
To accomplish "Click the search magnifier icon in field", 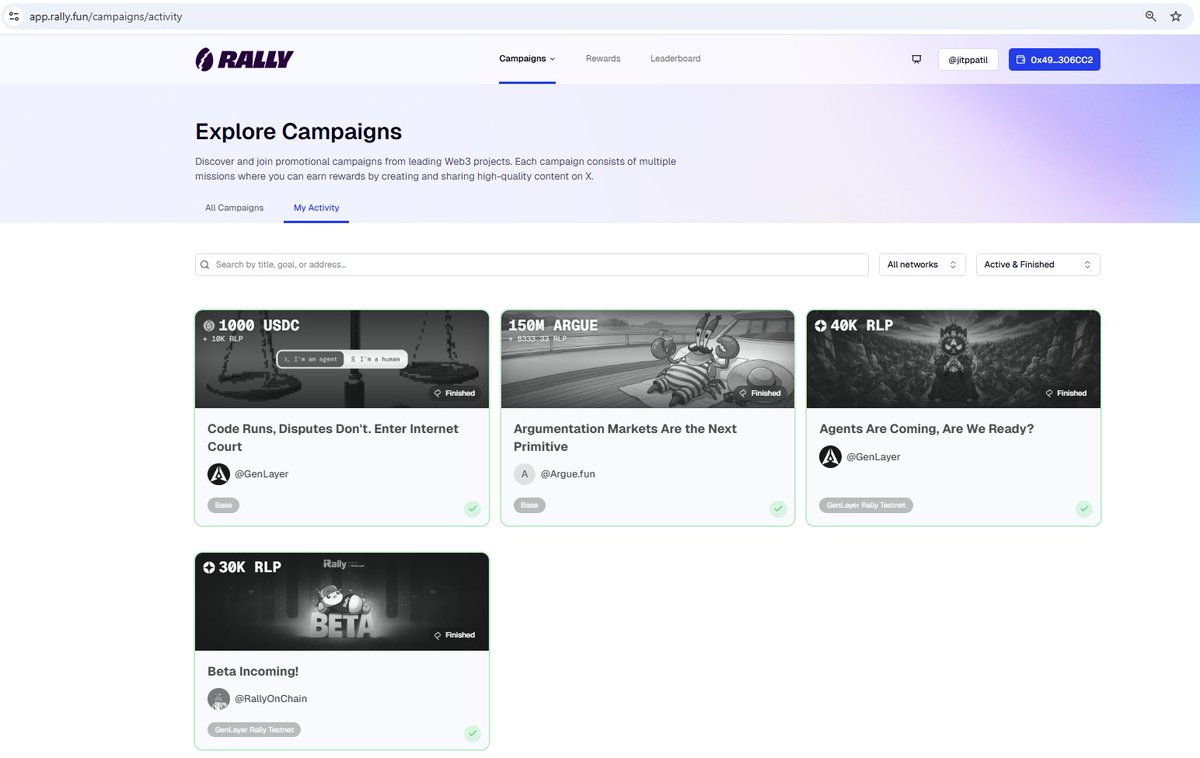I will 205,265.
